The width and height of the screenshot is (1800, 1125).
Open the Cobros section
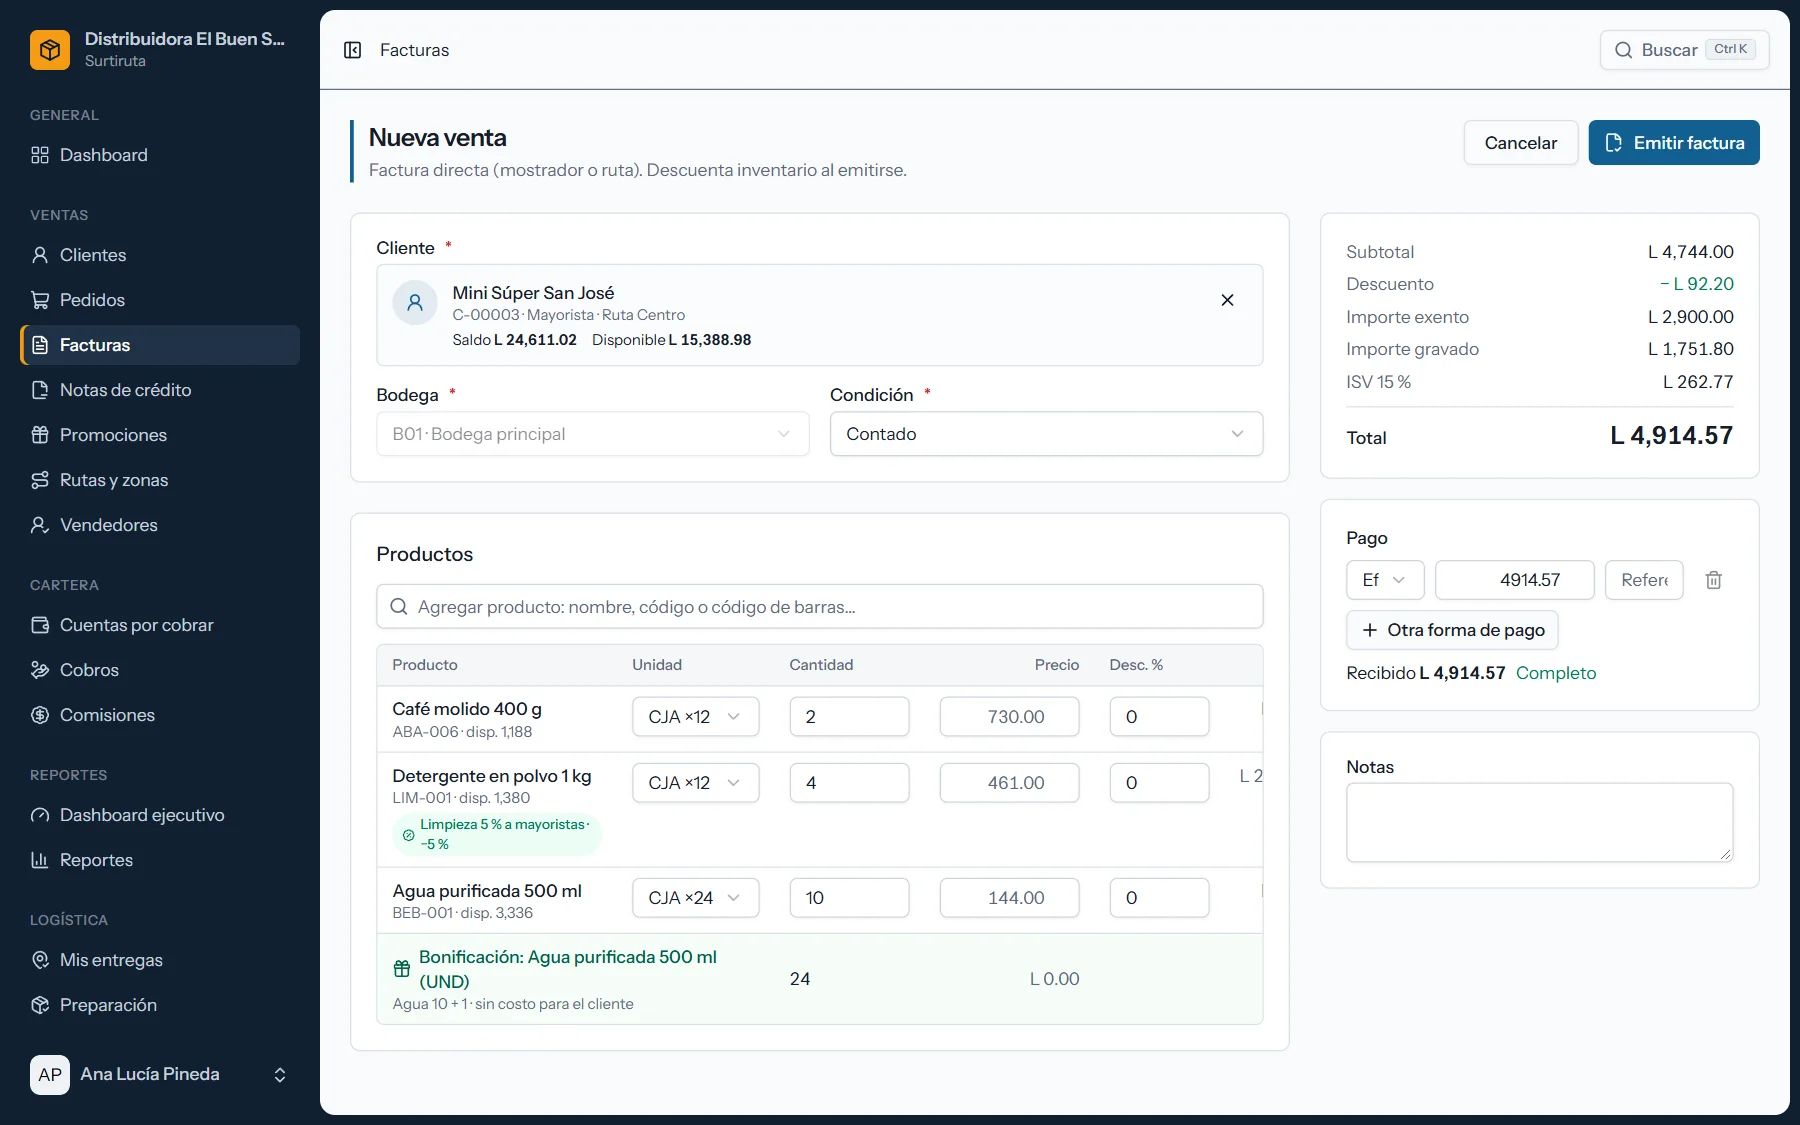coord(160,670)
